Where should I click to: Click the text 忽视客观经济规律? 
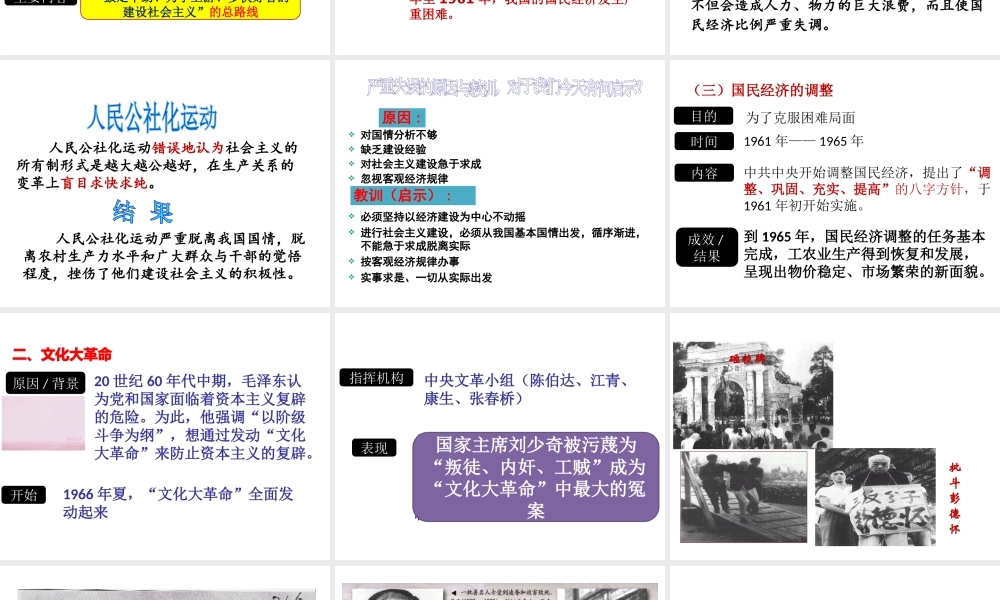(x=404, y=179)
